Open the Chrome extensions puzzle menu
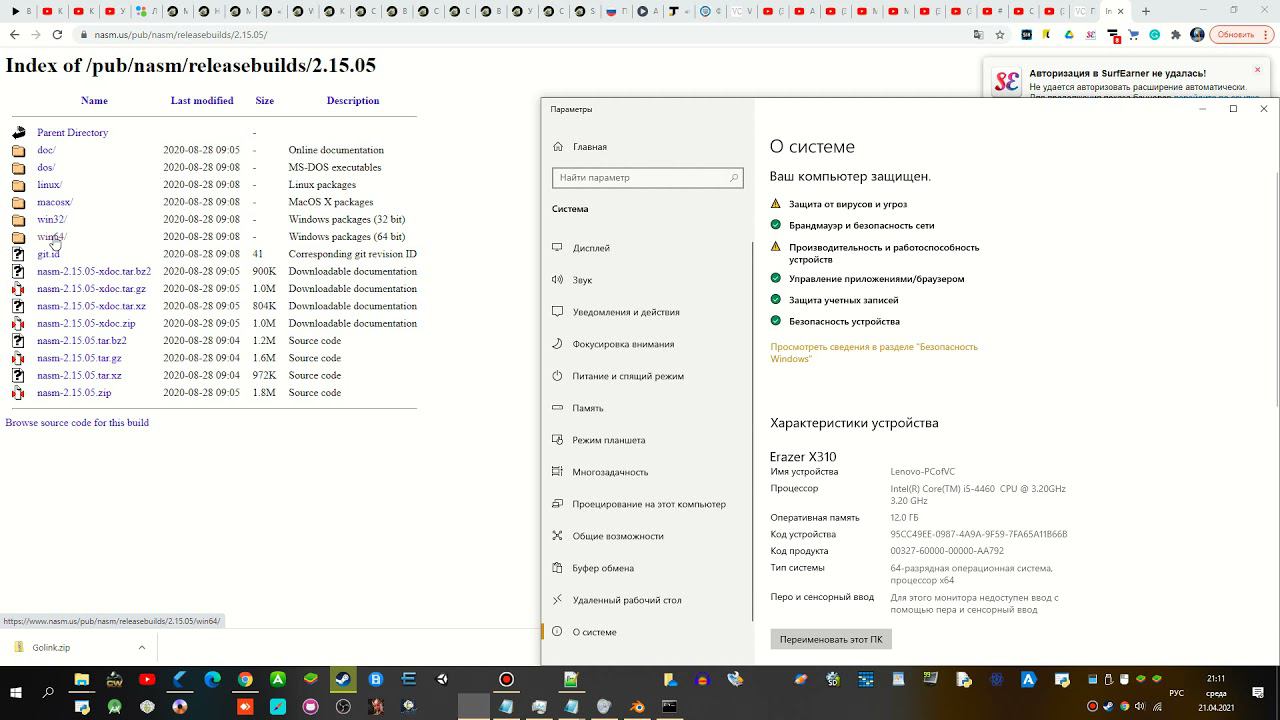The width and height of the screenshot is (1280, 720). [1175, 34]
